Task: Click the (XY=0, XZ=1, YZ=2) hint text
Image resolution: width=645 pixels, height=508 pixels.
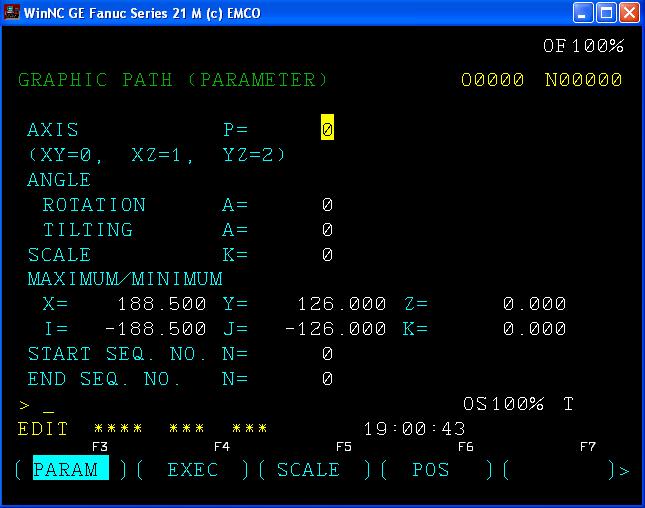Action: tap(156, 155)
